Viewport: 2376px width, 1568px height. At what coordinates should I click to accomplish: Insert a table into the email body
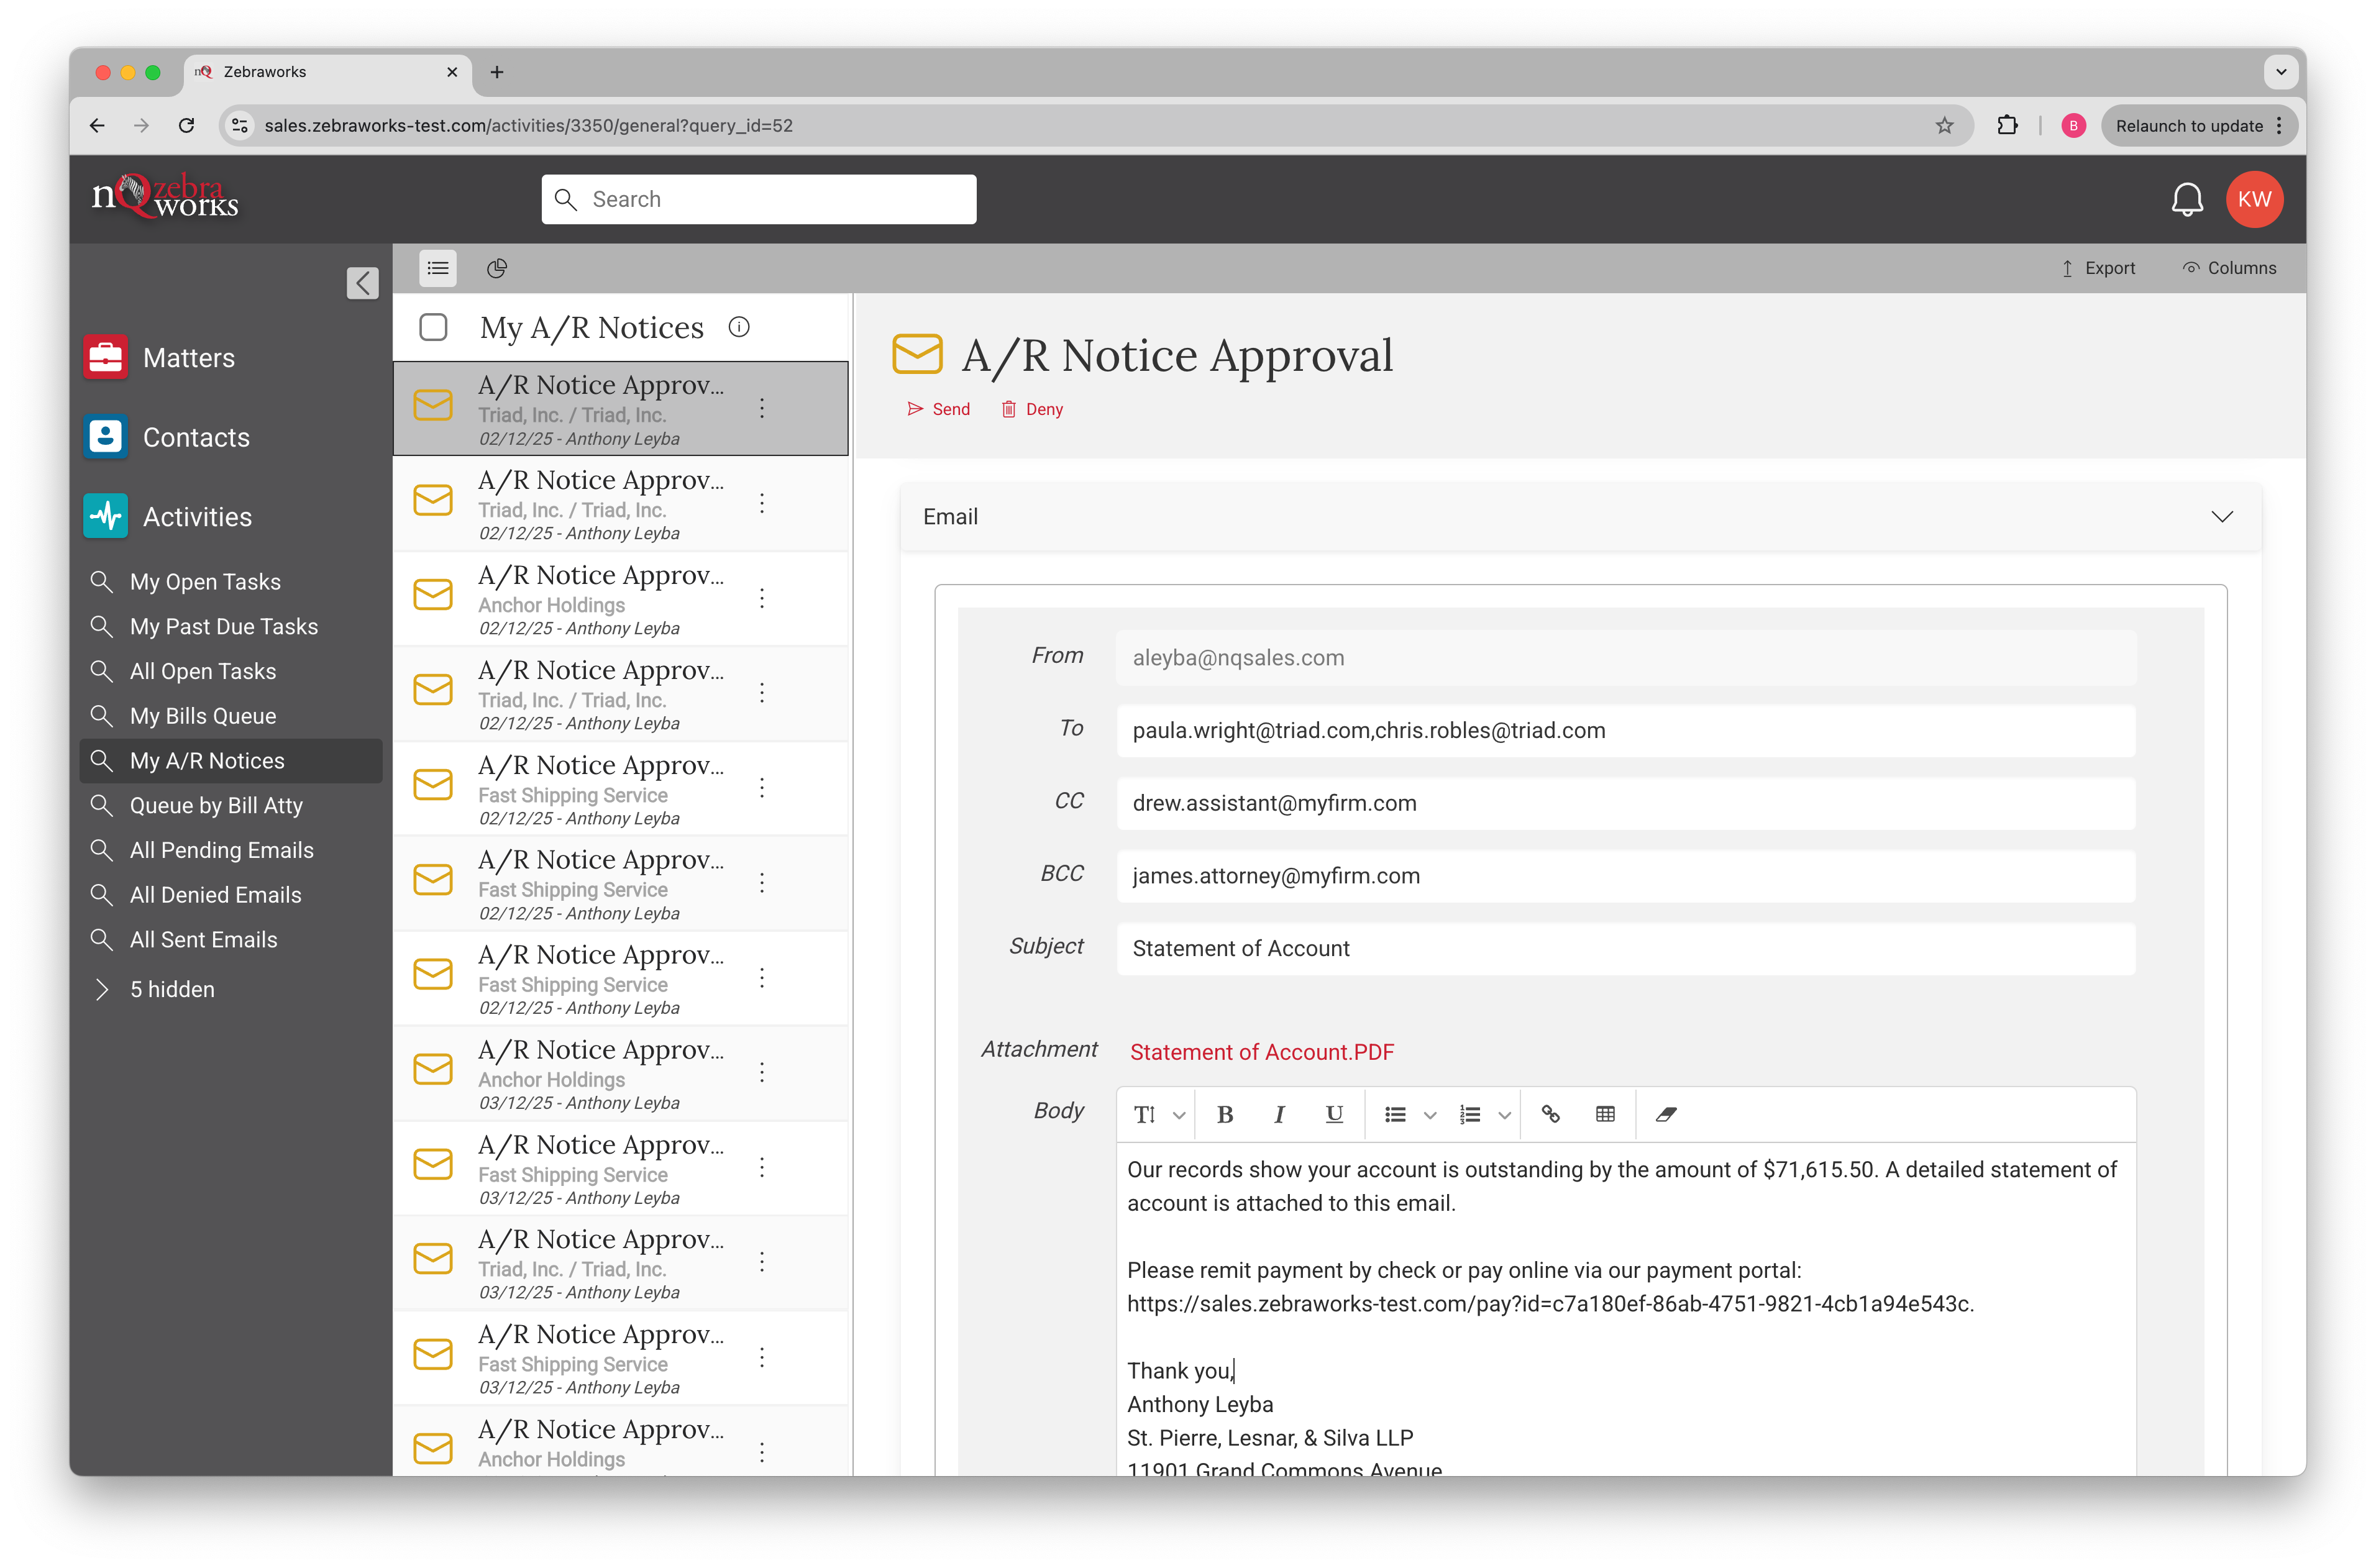pos(1605,1114)
